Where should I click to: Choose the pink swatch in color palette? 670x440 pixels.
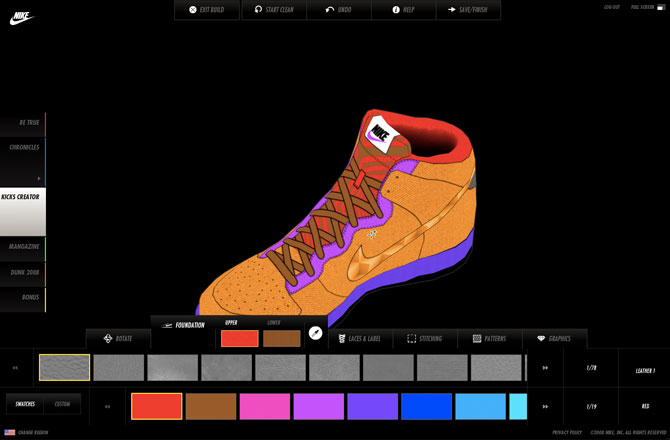pyautogui.click(x=265, y=406)
